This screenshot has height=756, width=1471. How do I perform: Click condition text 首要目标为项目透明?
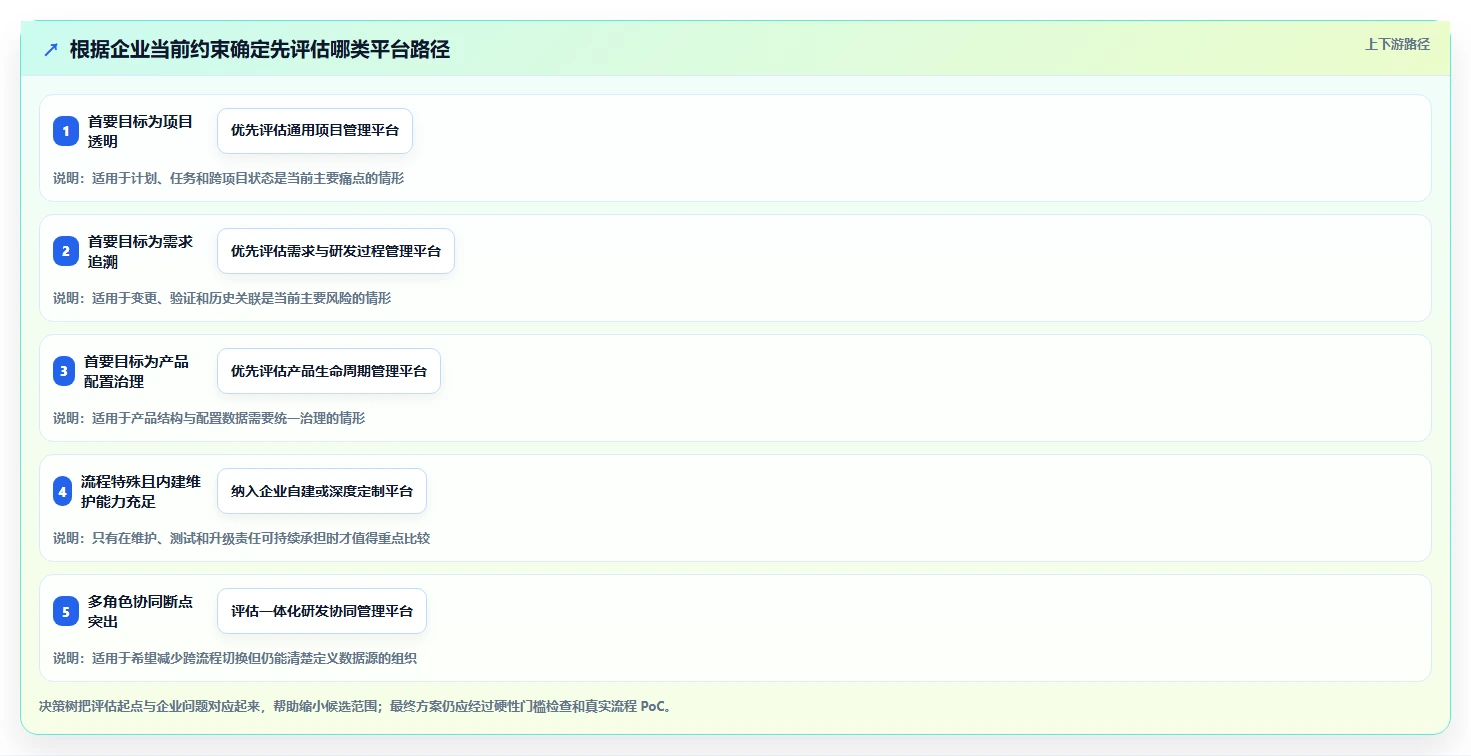point(141,131)
